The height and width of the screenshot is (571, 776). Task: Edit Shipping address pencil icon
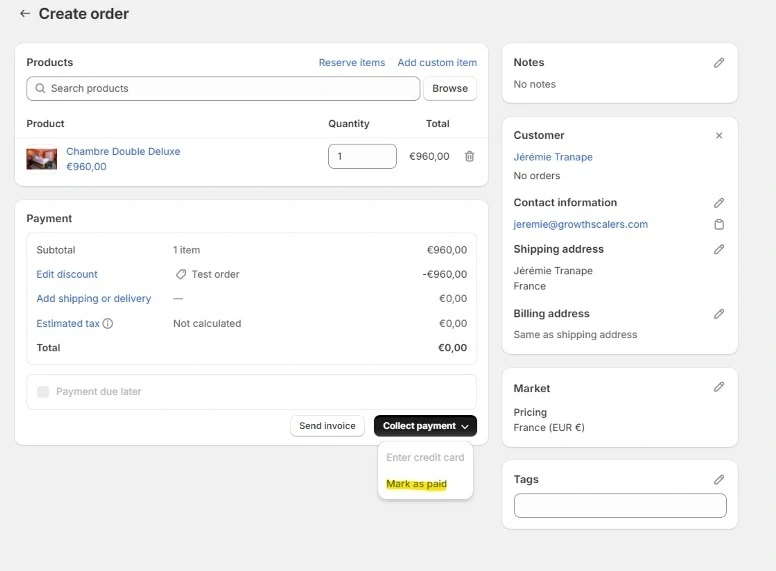tap(718, 249)
